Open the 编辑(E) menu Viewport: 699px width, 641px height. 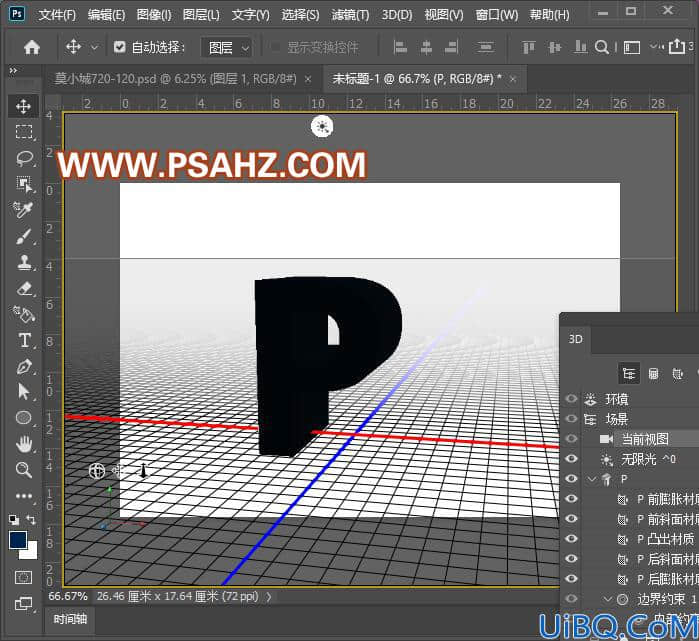[x=106, y=15]
